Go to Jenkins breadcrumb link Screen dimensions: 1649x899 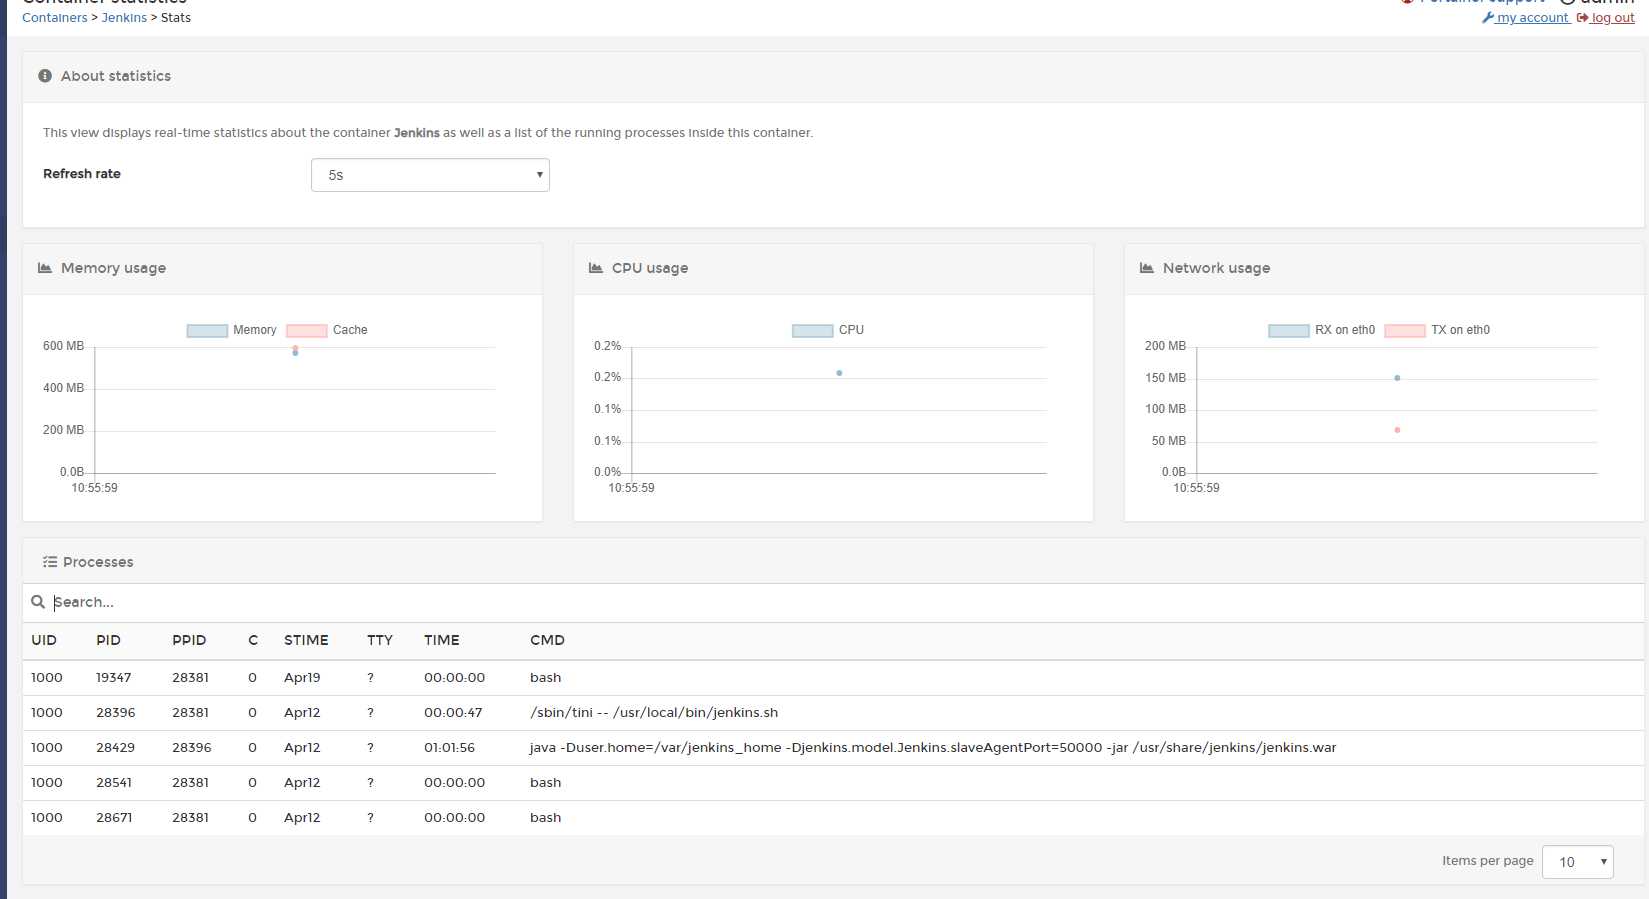pyautogui.click(x=124, y=18)
